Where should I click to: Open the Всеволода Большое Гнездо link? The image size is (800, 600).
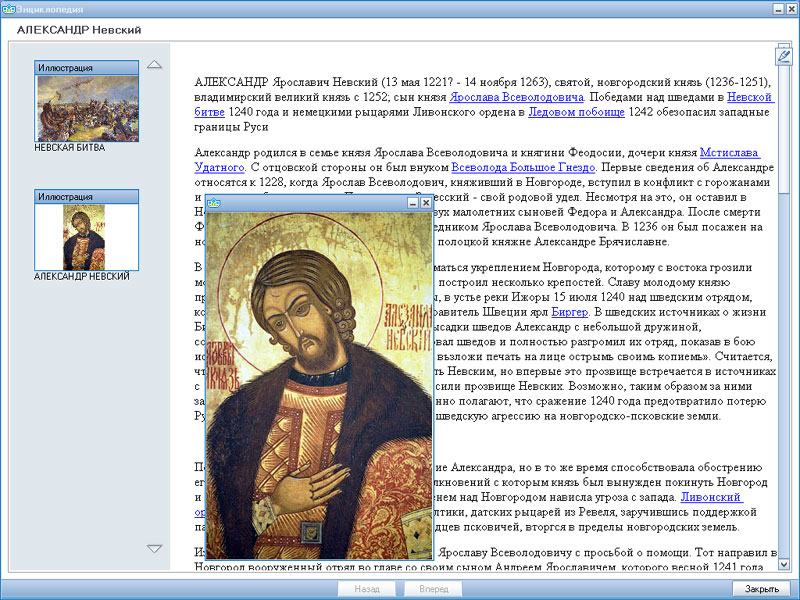(x=523, y=167)
